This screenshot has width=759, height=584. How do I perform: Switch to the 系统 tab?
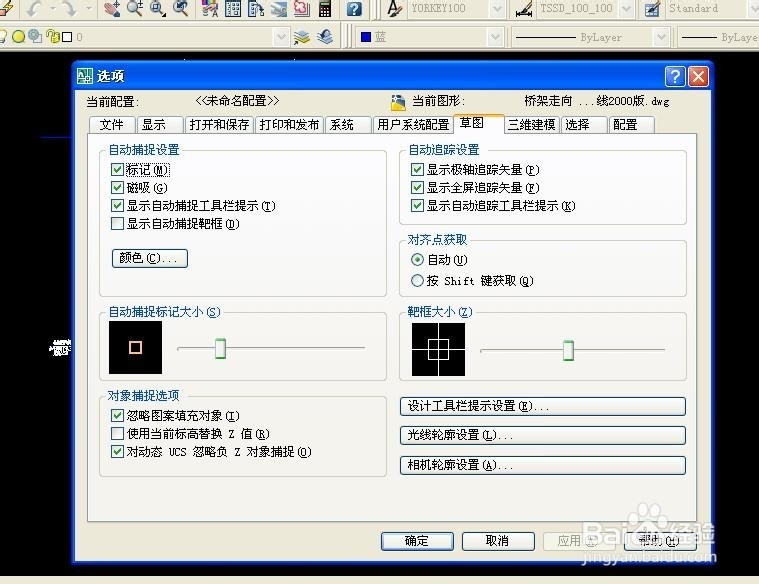point(348,125)
